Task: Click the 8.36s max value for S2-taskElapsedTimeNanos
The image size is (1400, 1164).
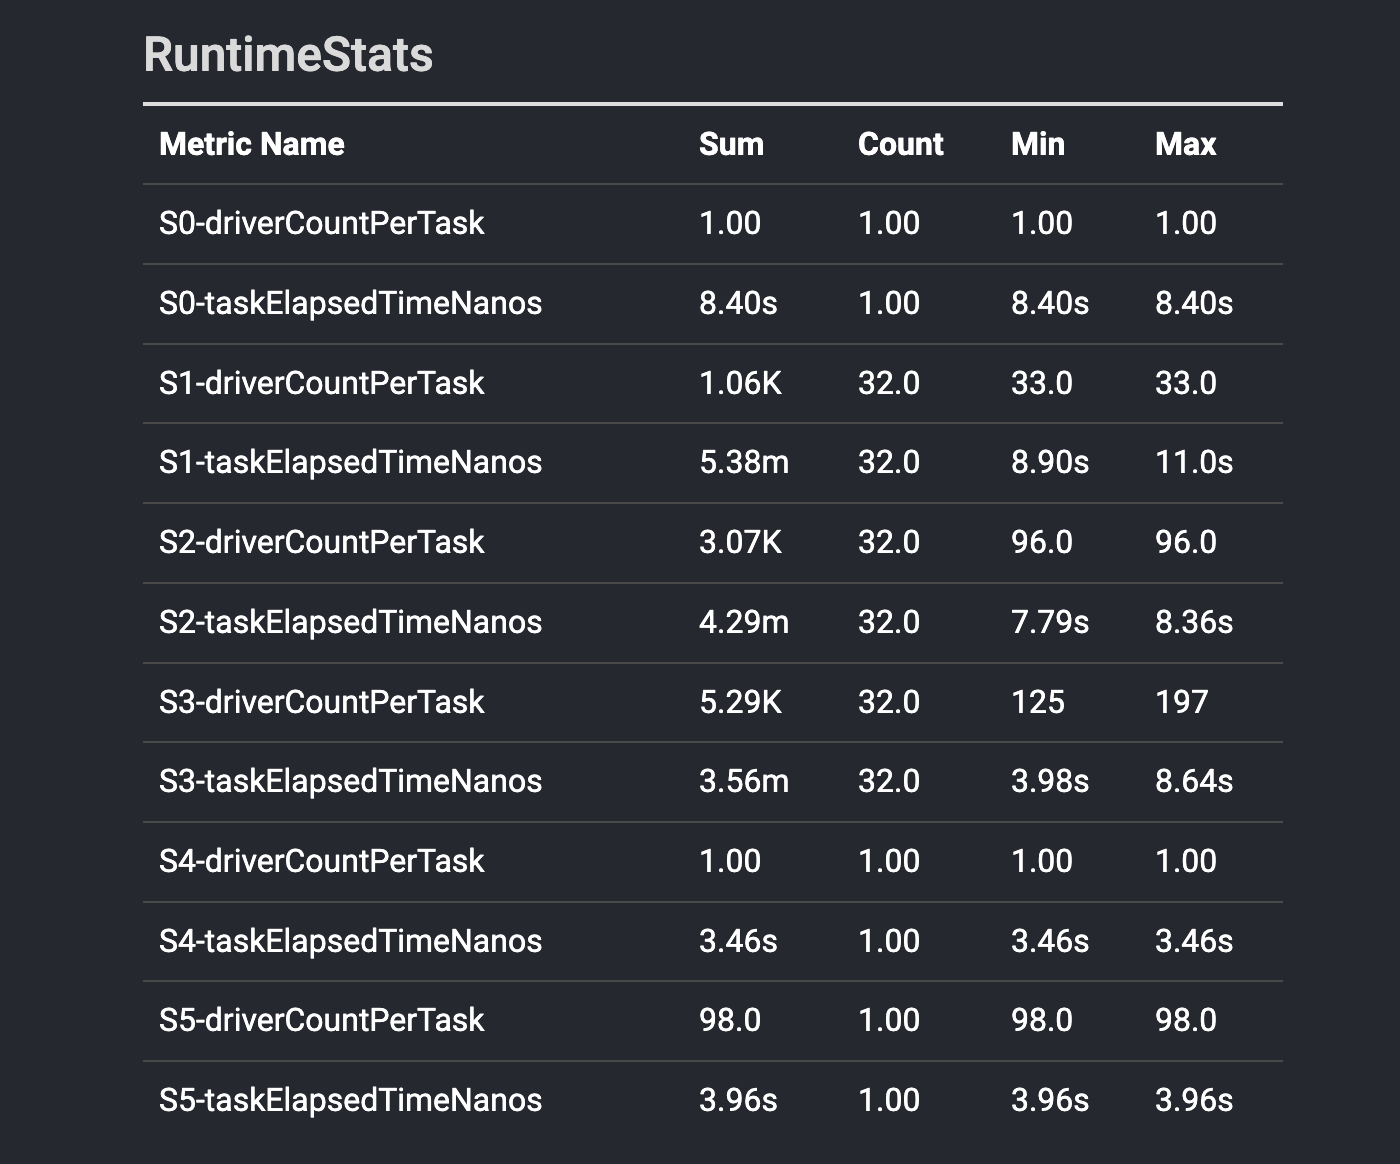Action: [1194, 621]
